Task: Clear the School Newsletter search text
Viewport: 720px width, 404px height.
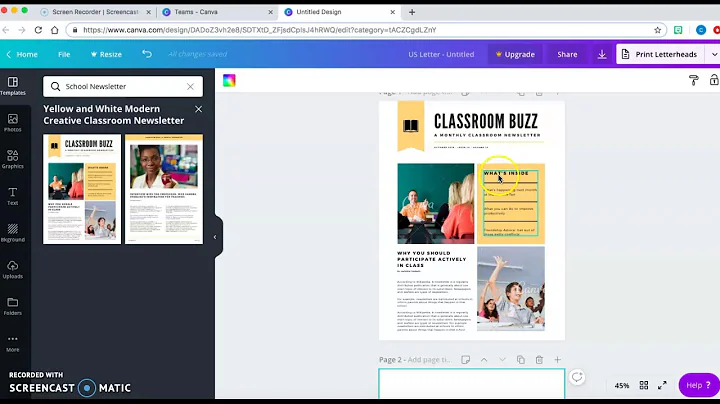Action: (190, 86)
